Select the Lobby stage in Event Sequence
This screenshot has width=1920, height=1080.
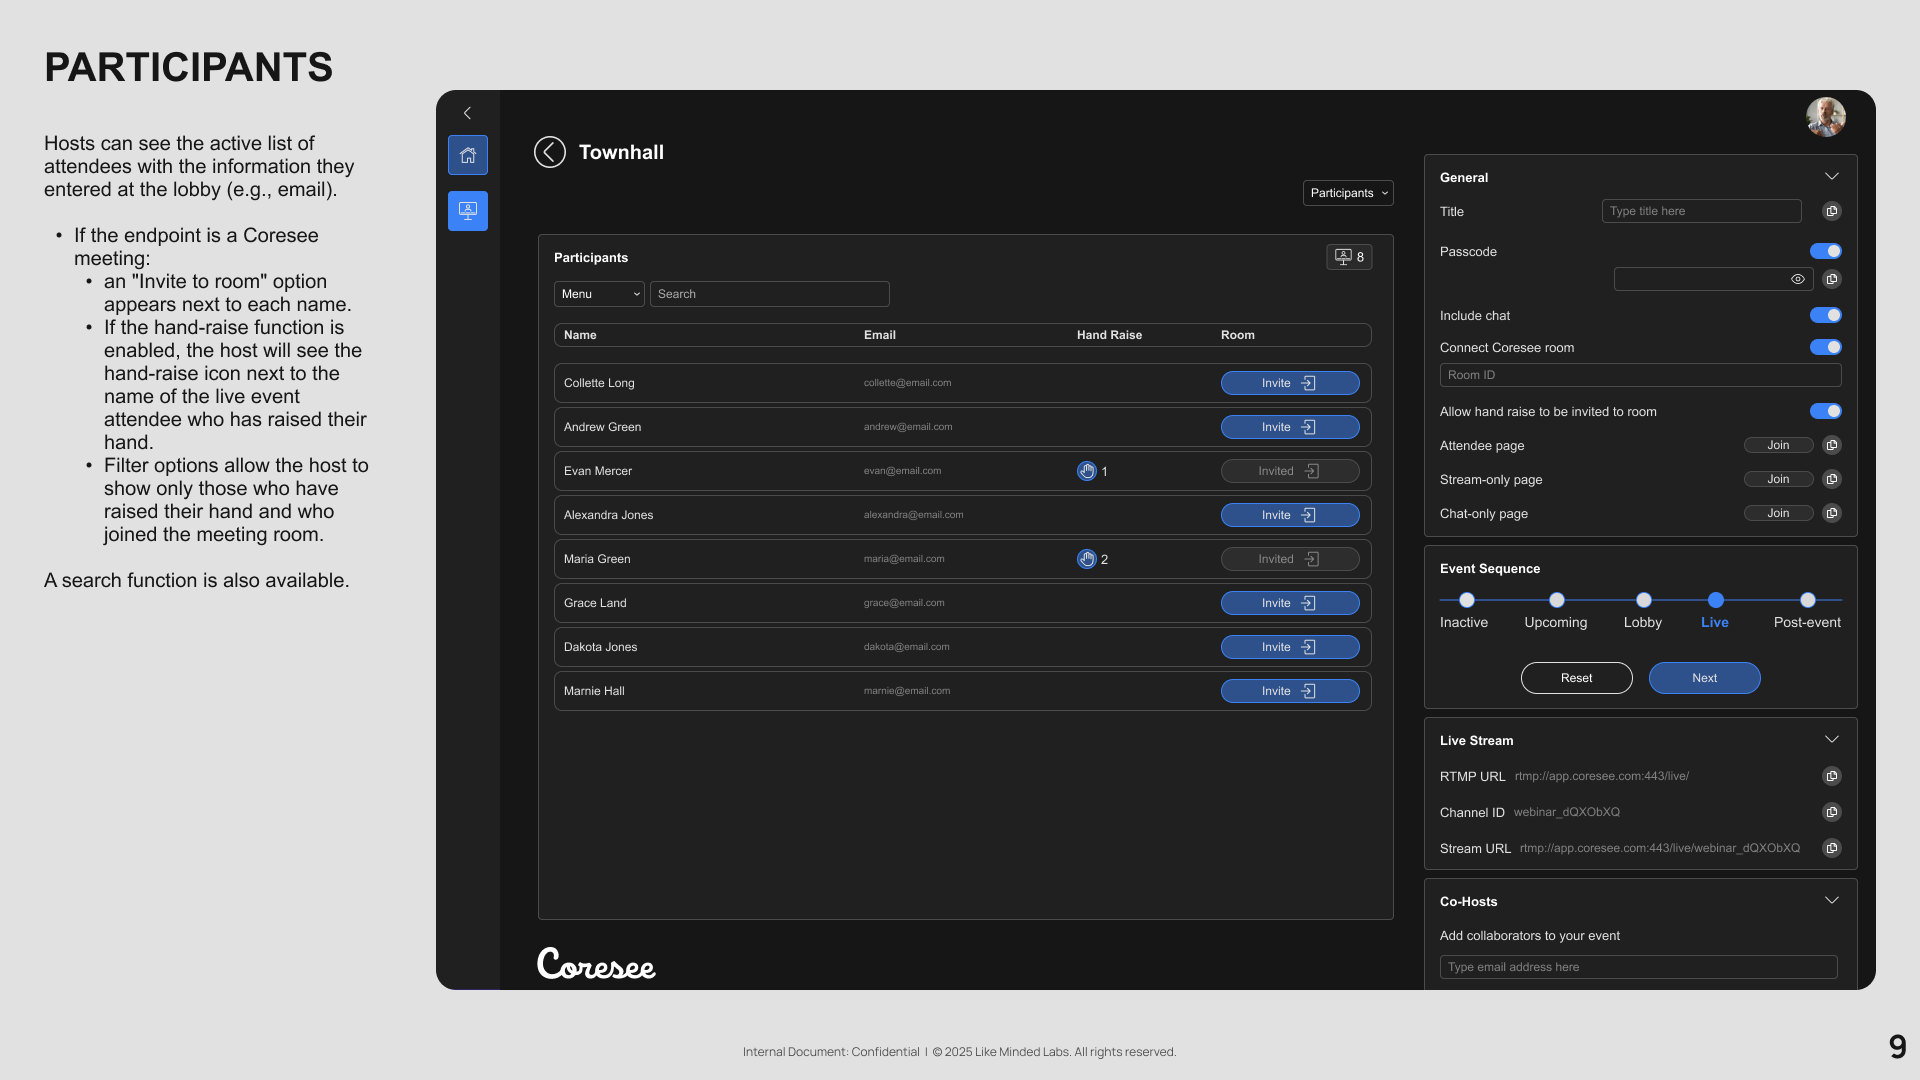point(1643,600)
